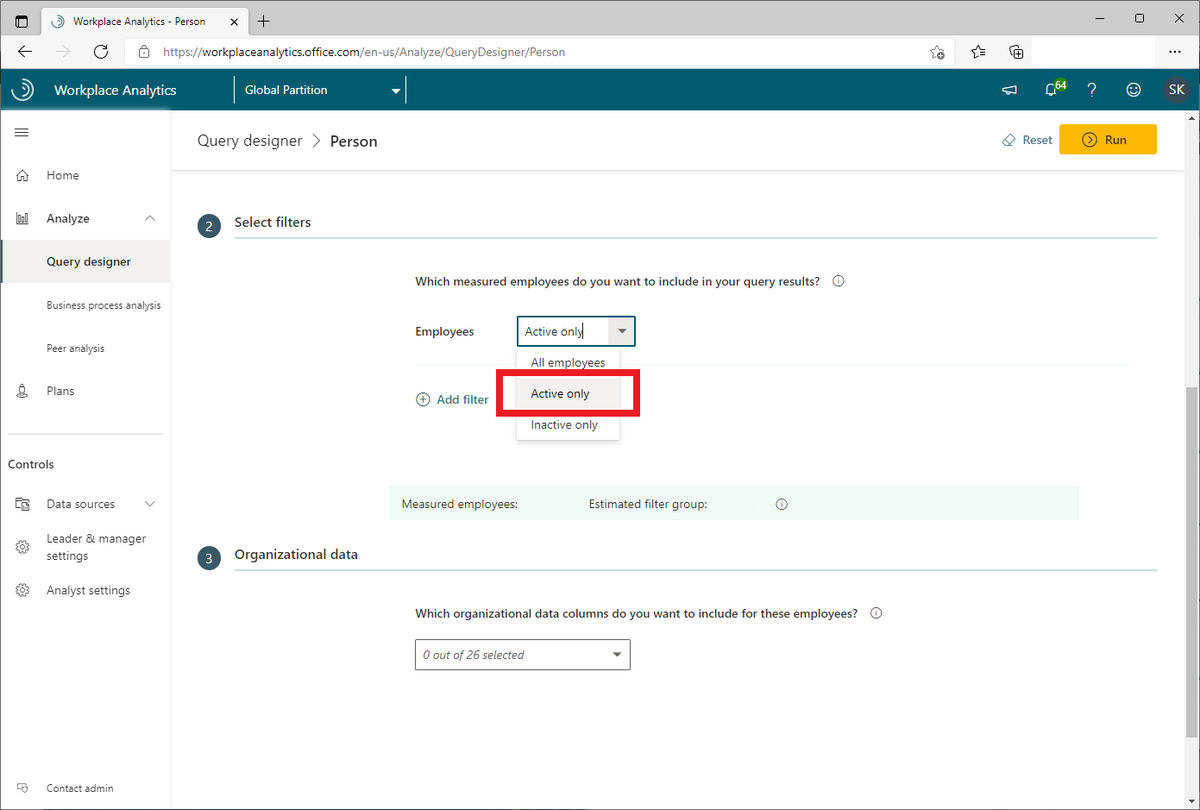Click info icon beside Estimated filter group
This screenshot has width=1200, height=810.
pos(781,505)
